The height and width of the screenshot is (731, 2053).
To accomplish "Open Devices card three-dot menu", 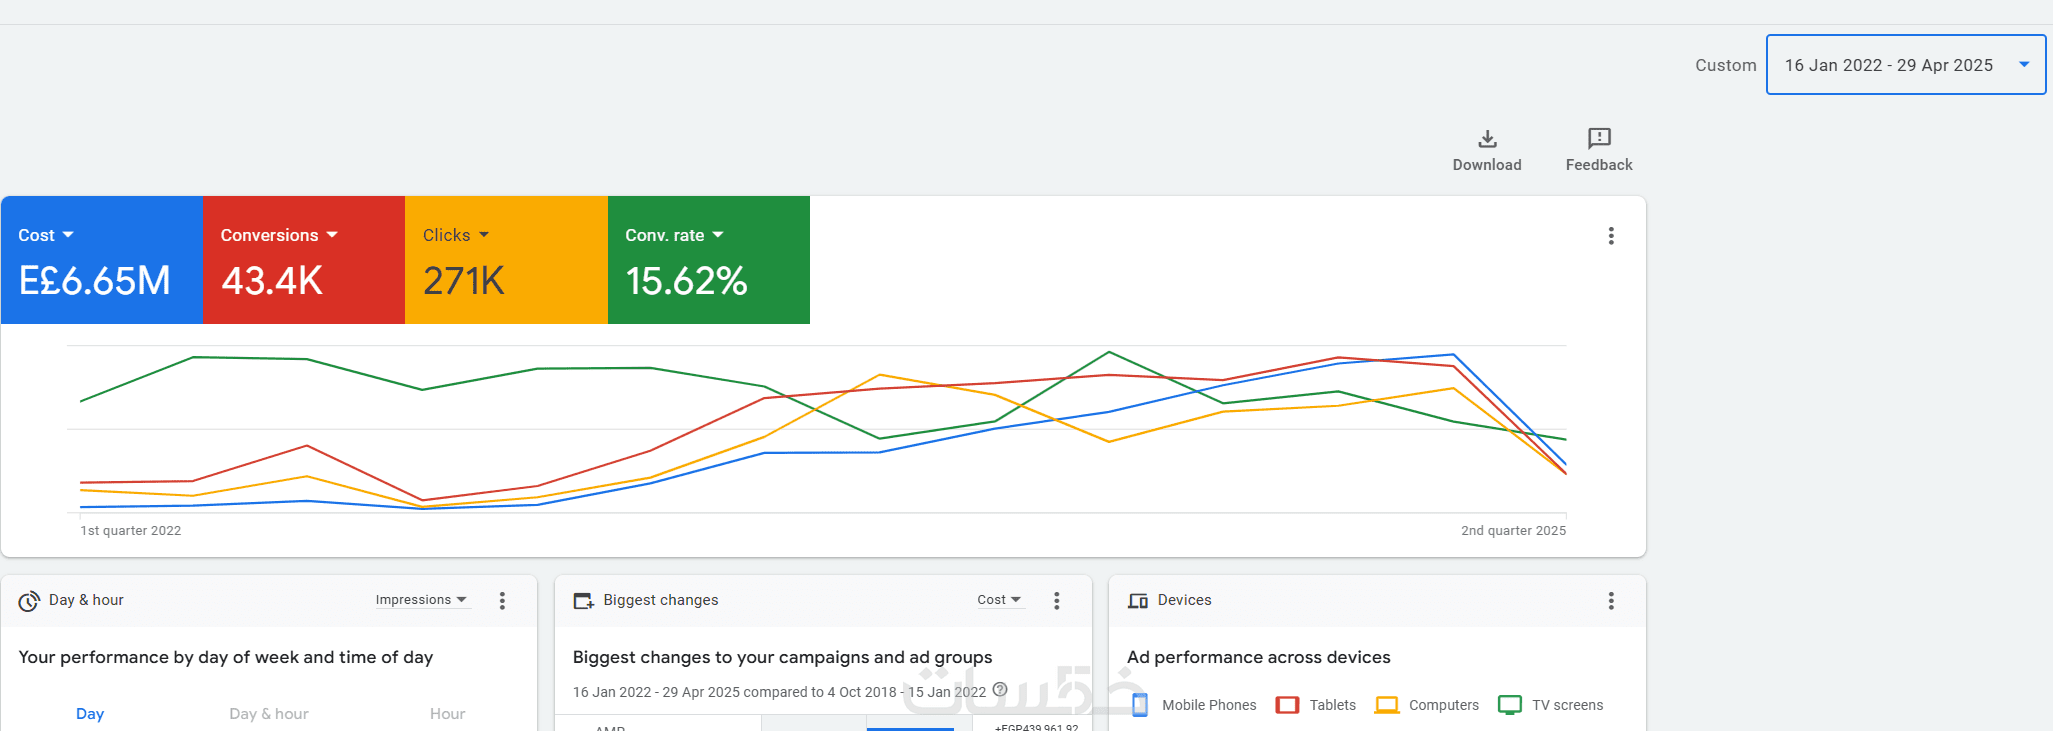I will [1611, 601].
